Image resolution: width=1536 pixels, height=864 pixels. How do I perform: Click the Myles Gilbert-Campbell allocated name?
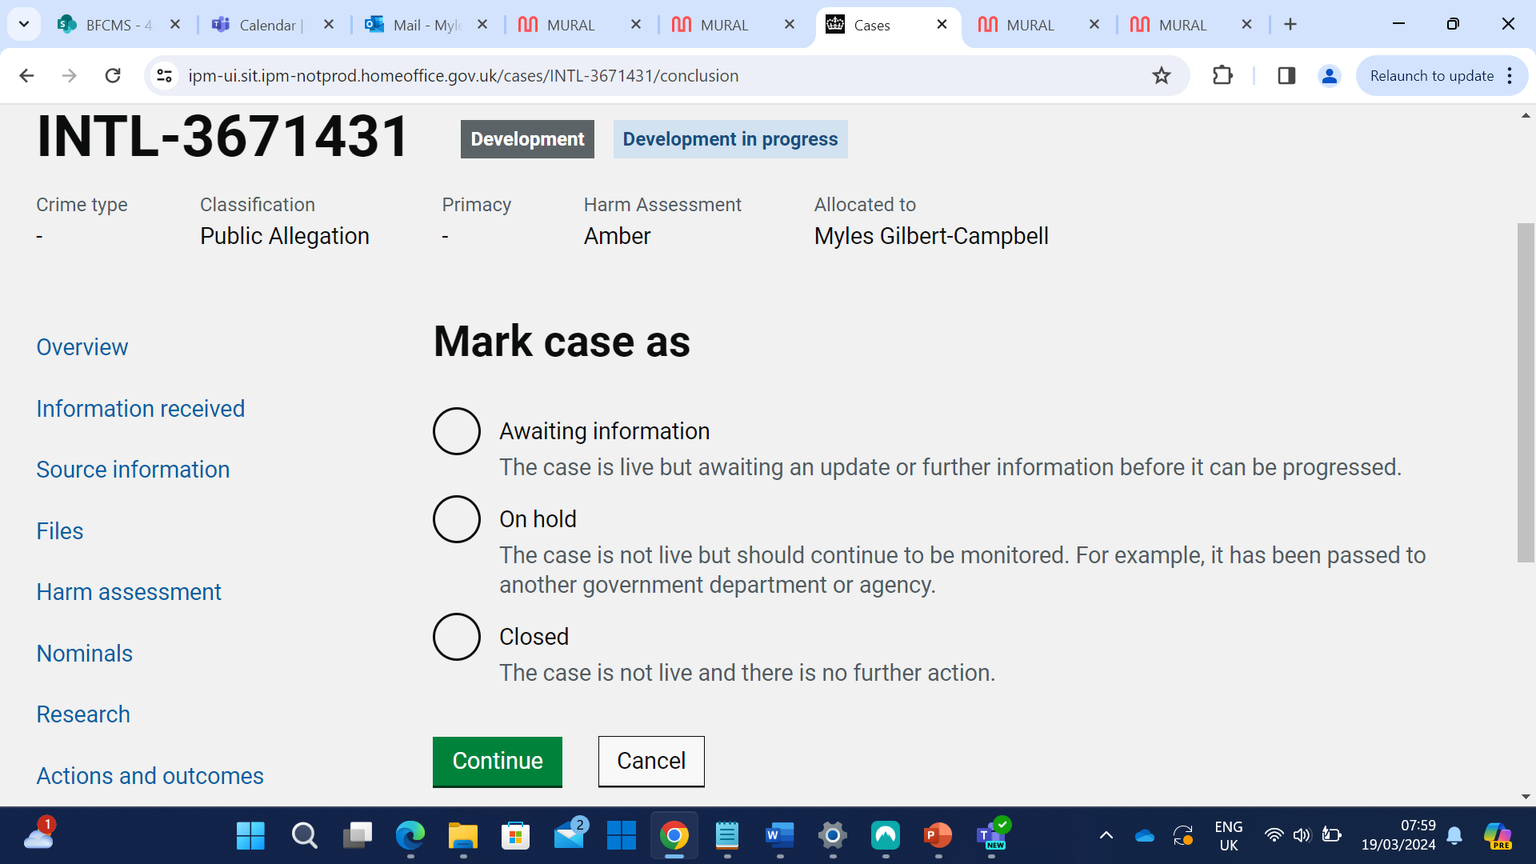(931, 236)
